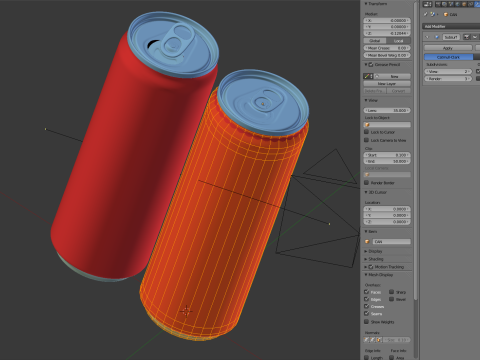The image size is (480, 360).
Task: Select Local transform orientation
Action: pos(399,41)
